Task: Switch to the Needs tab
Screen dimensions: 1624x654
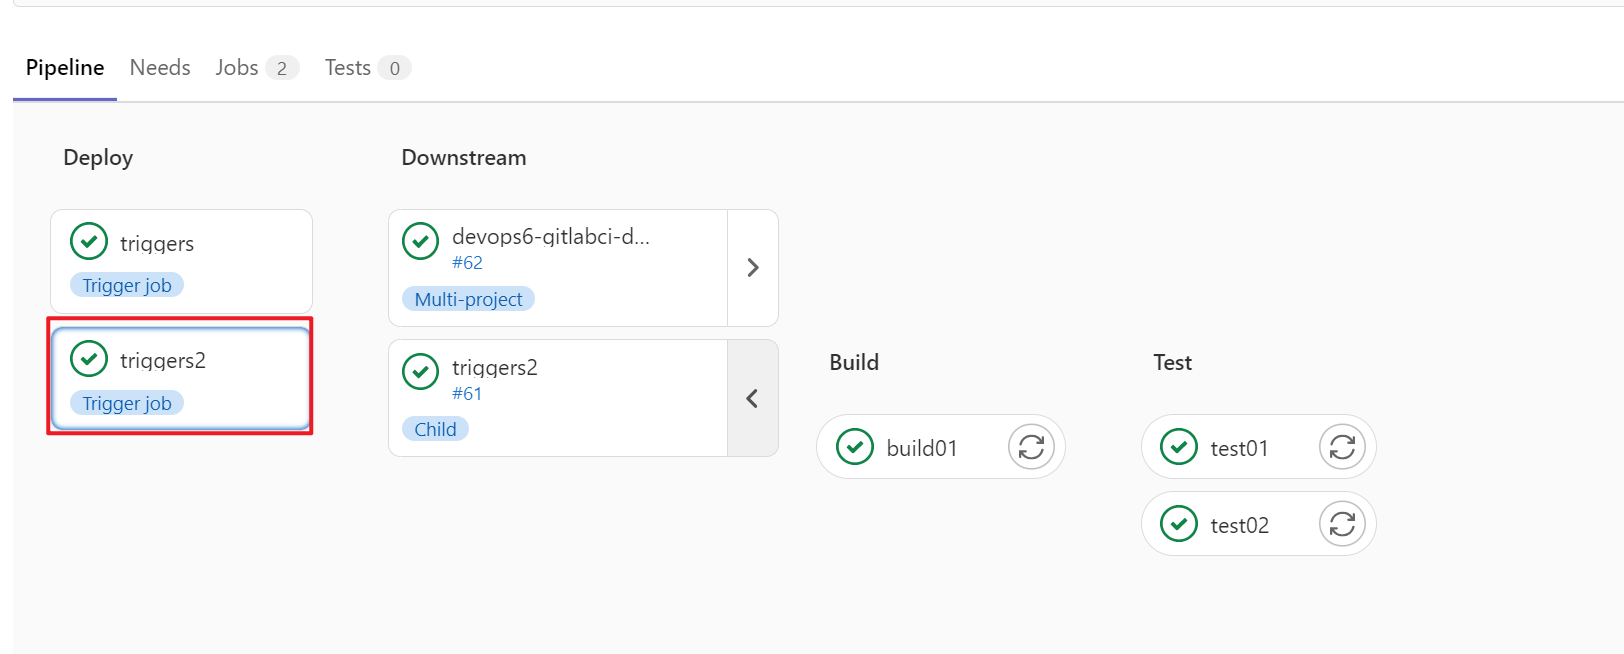Action: tap(160, 67)
